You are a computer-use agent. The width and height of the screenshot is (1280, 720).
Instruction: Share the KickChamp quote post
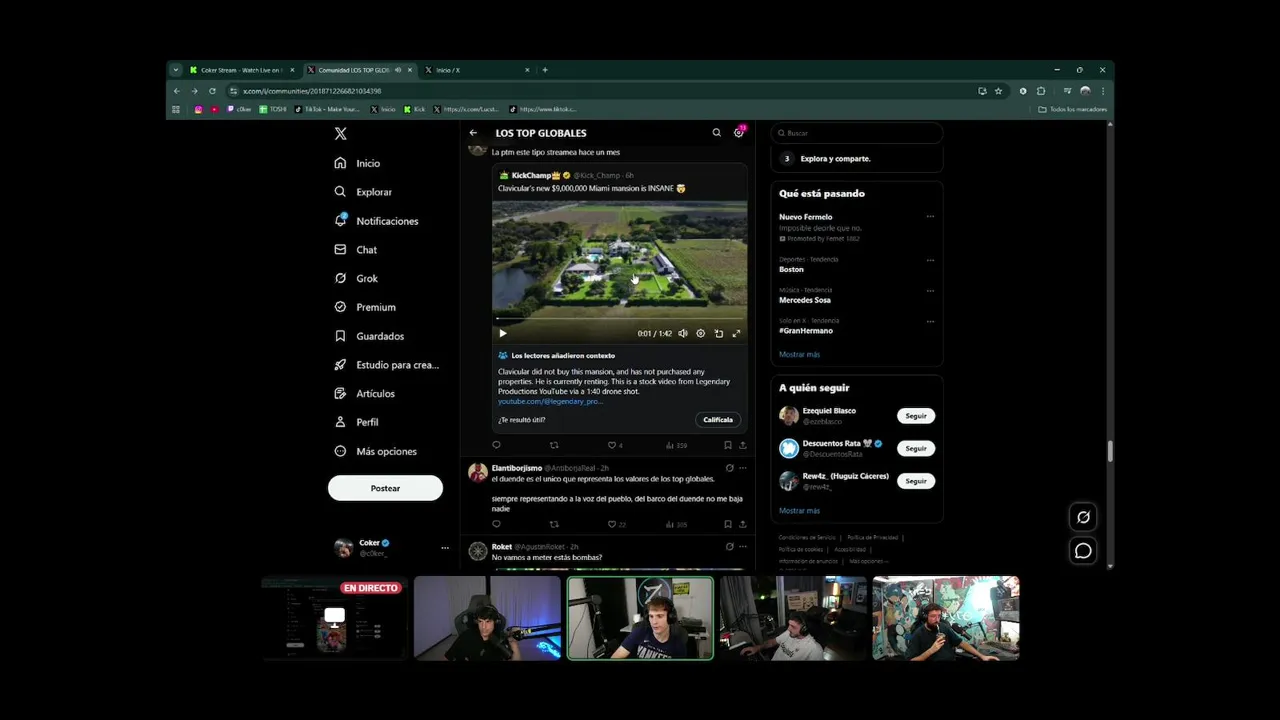click(x=742, y=445)
